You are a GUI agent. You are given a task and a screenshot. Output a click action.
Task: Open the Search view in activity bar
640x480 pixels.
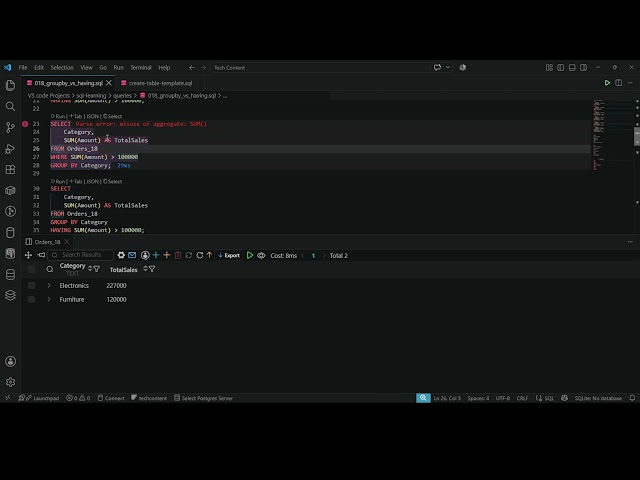coord(10,107)
